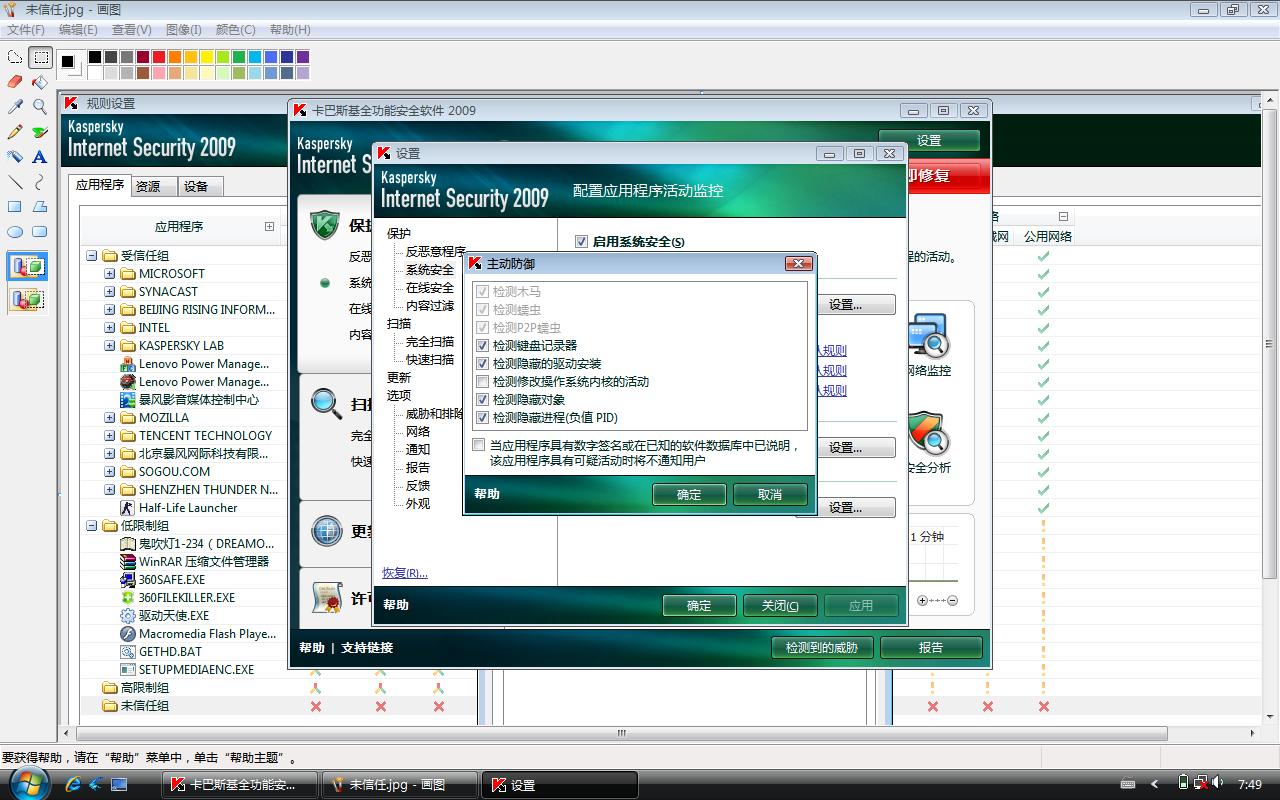Enable 检测键盘记录器 checkbox
This screenshot has width=1280, height=800.
484,346
